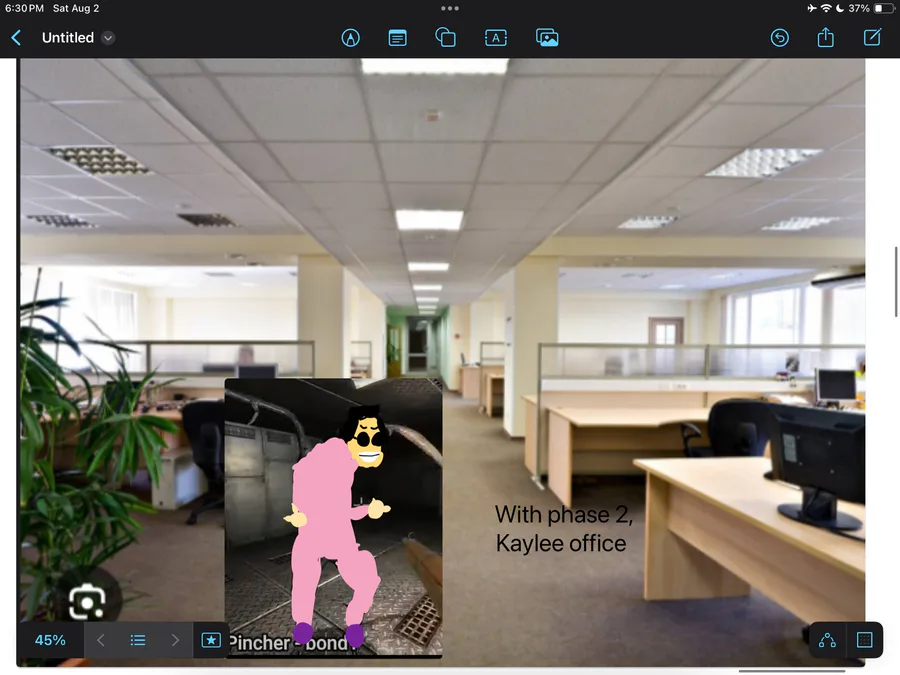Show the scenes list
The height and width of the screenshot is (675, 900).
coord(138,640)
